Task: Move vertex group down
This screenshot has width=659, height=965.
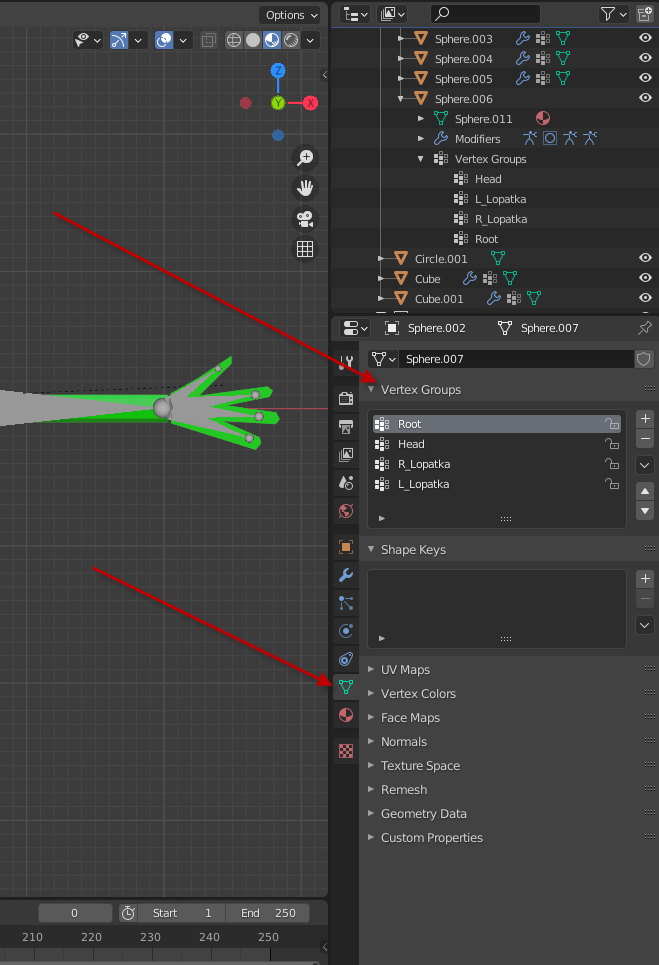Action: pyautogui.click(x=644, y=511)
